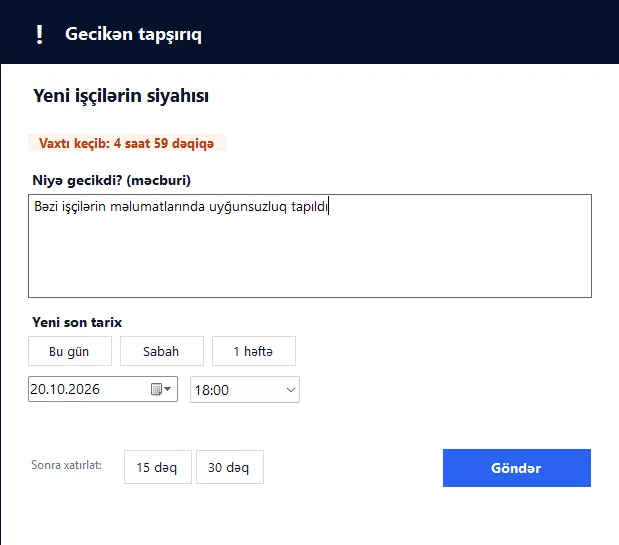This screenshot has height=545, width=619.
Task: Click the 'Sonra xatırlat:' label
Action: tap(66, 465)
